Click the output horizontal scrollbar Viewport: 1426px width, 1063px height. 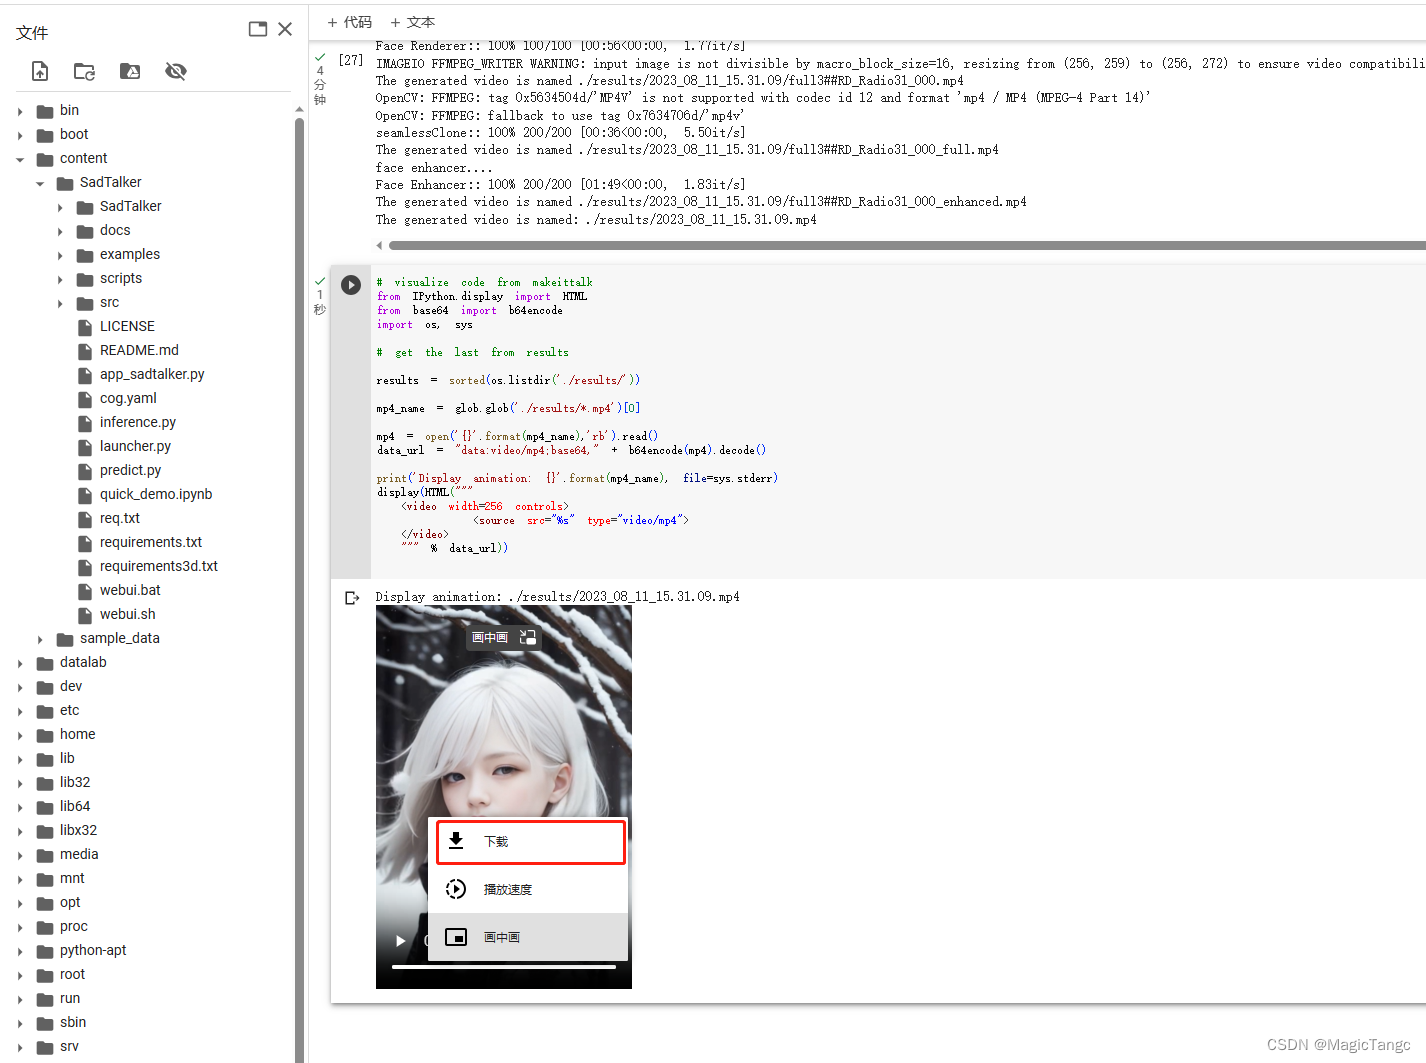905,245
